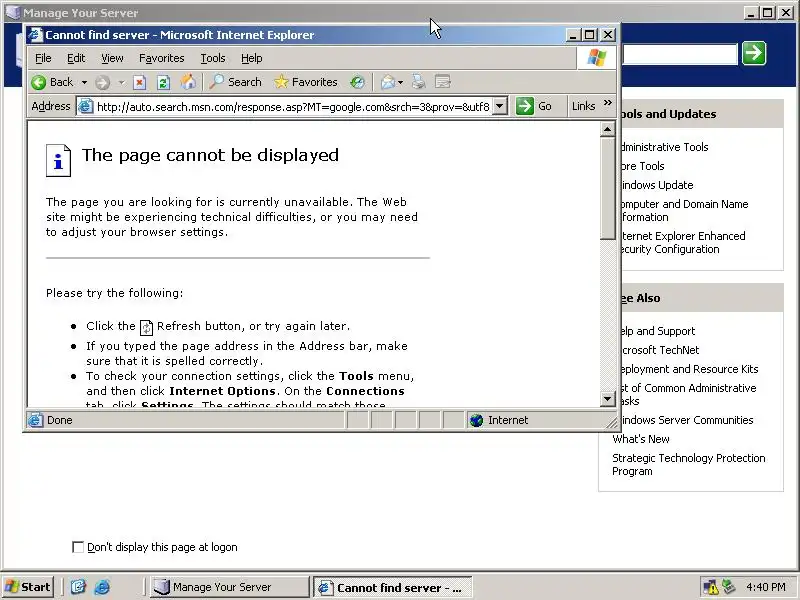Click the Links toolbar label
800x600 pixels.
click(x=584, y=106)
